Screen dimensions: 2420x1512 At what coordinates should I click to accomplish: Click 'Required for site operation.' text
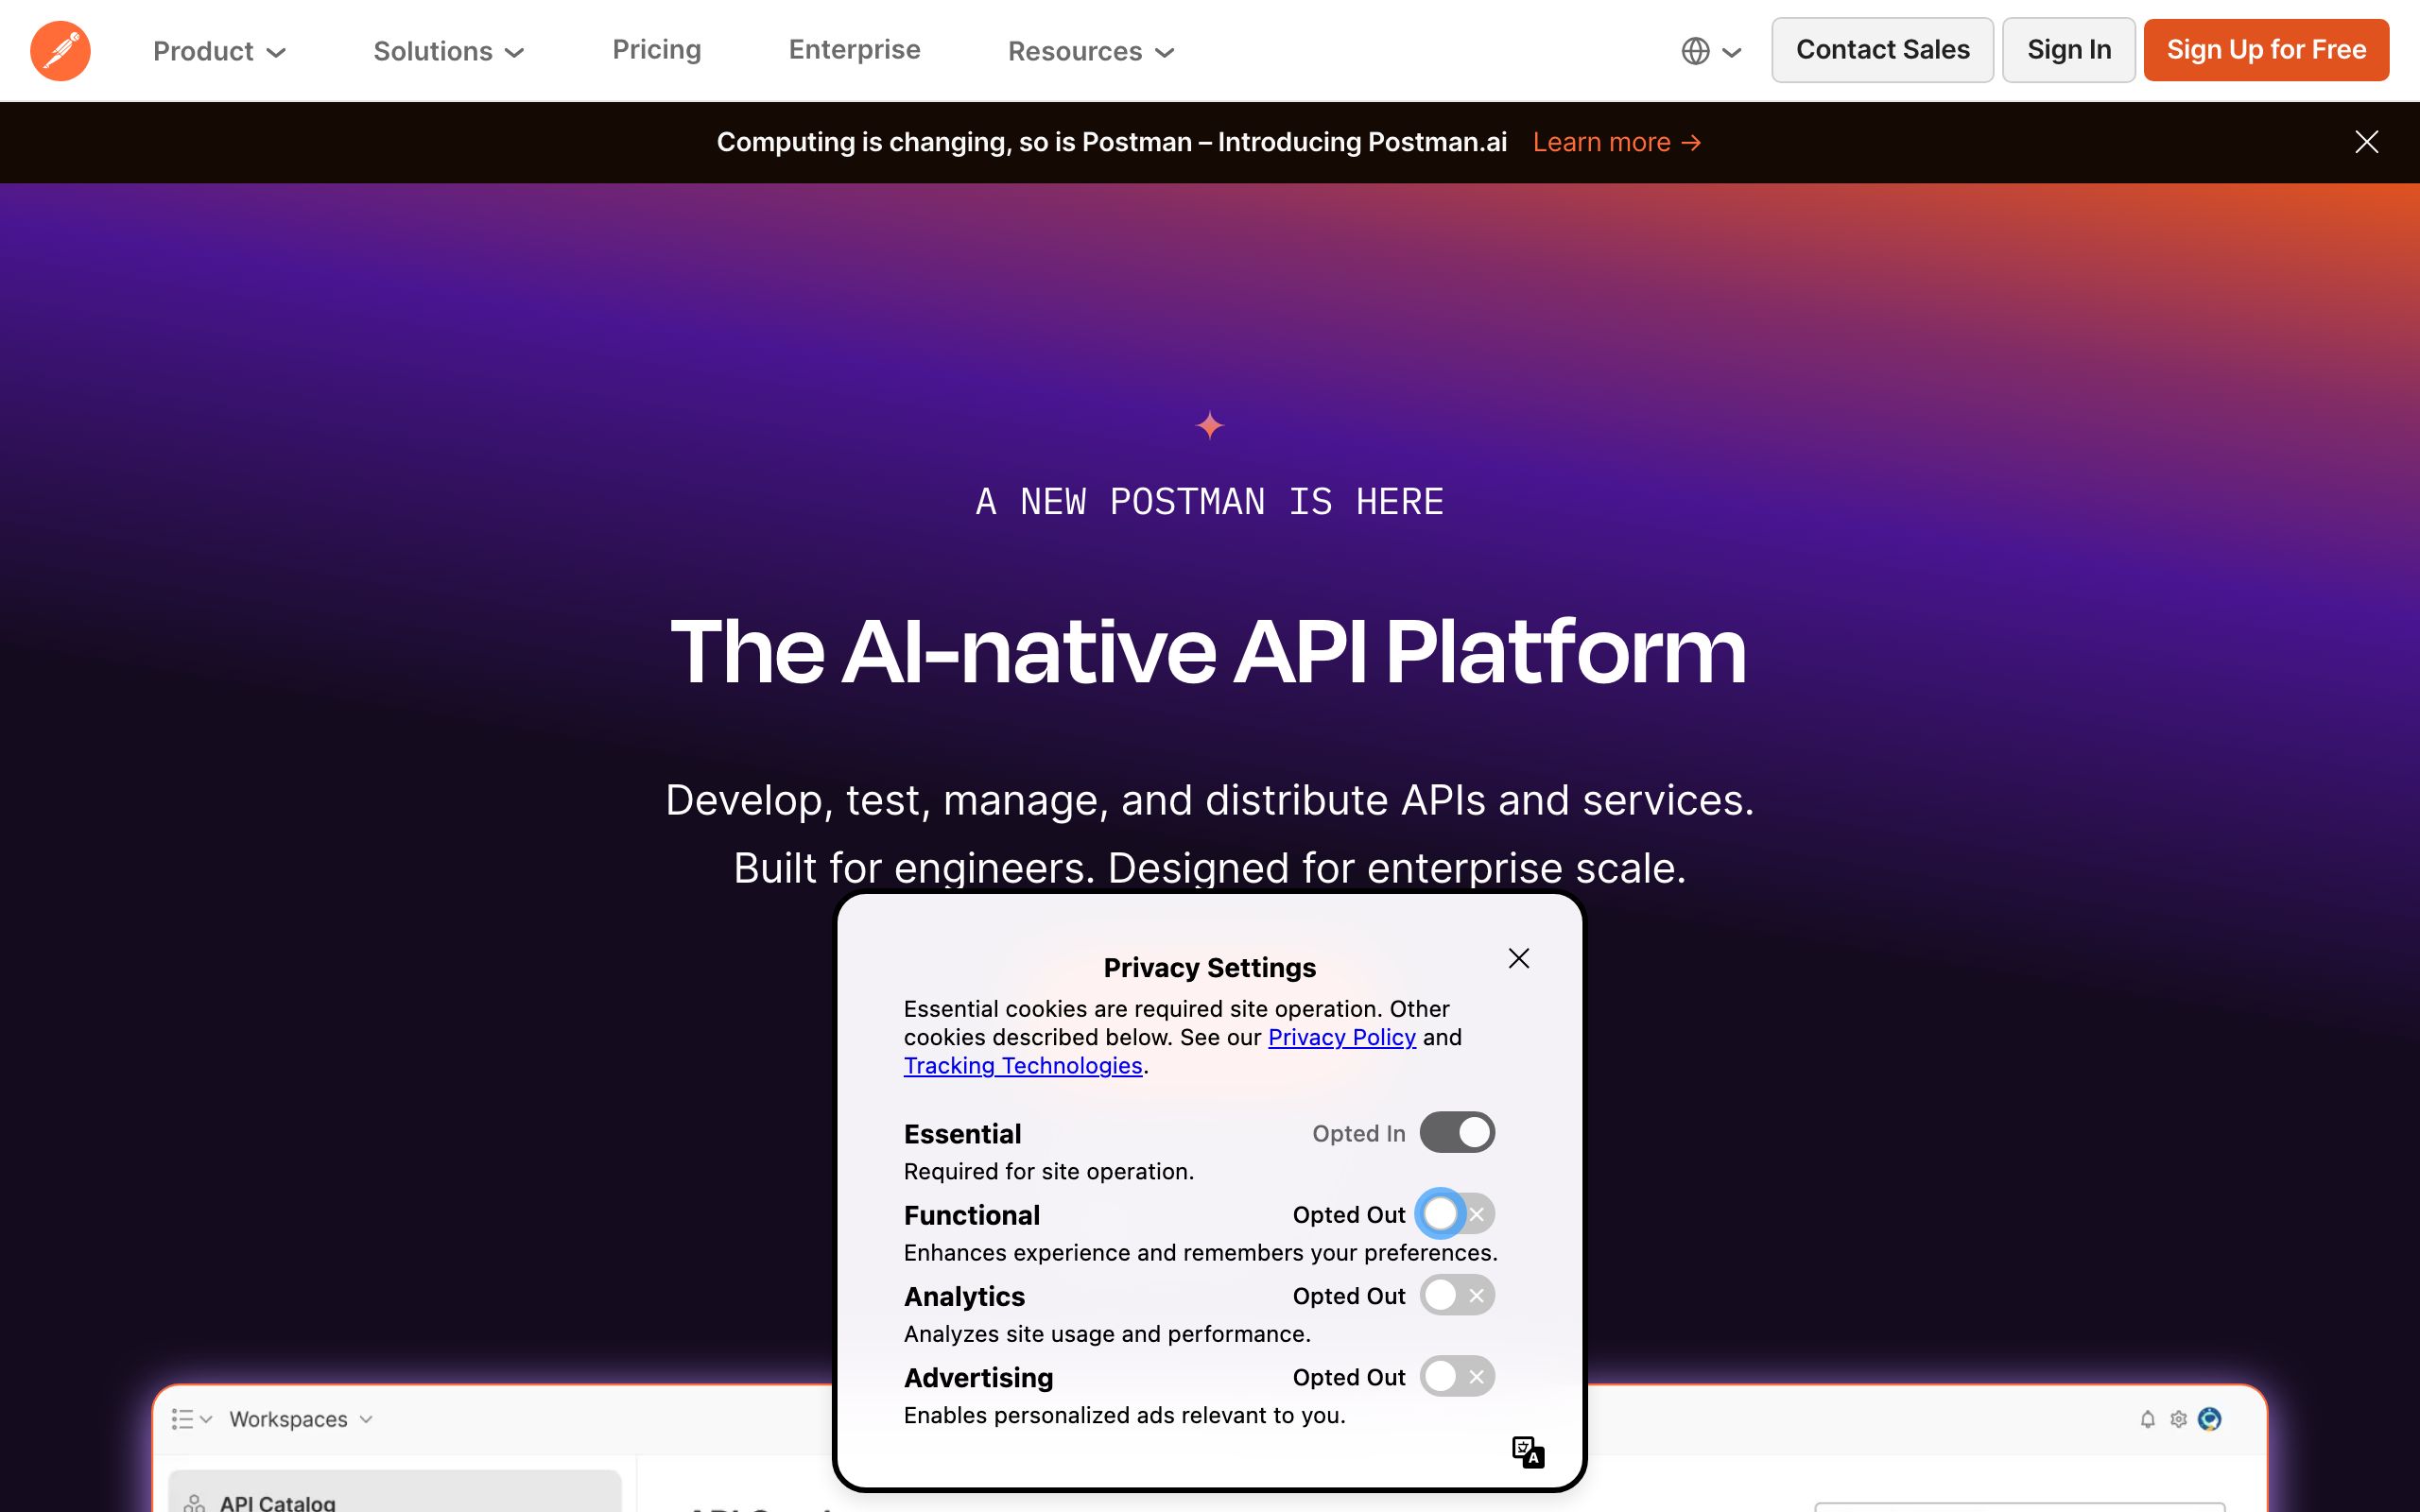pyautogui.click(x=1048, y=1171)
